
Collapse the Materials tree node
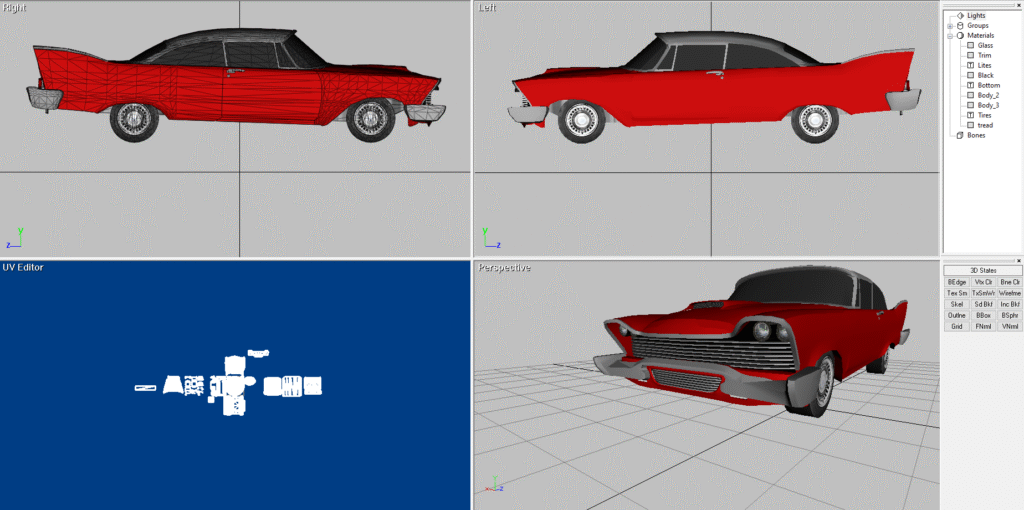950,35
